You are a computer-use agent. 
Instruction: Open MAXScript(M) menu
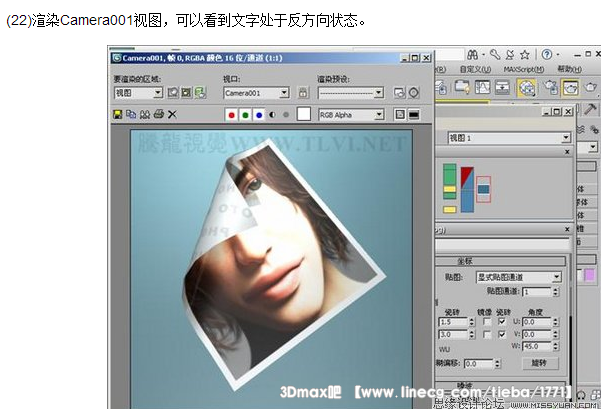coord(524,69)
